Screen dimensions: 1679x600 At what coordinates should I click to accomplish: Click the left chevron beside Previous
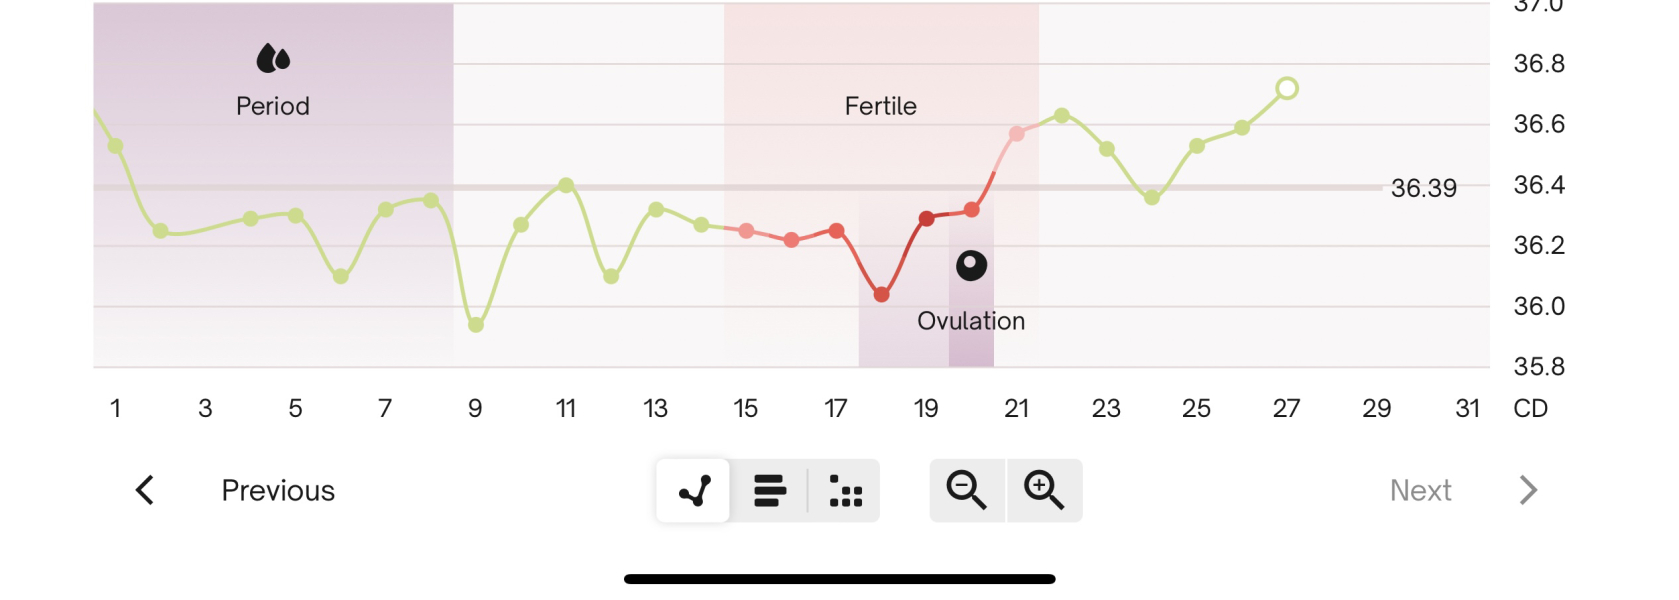click(x=143, y=490)
